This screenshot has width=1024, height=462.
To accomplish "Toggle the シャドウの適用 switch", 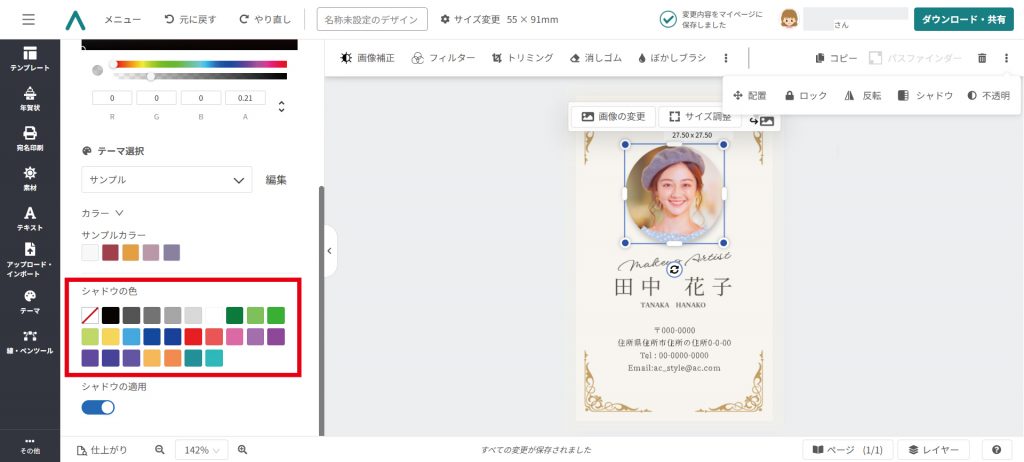I will click(x=98, y=407).
